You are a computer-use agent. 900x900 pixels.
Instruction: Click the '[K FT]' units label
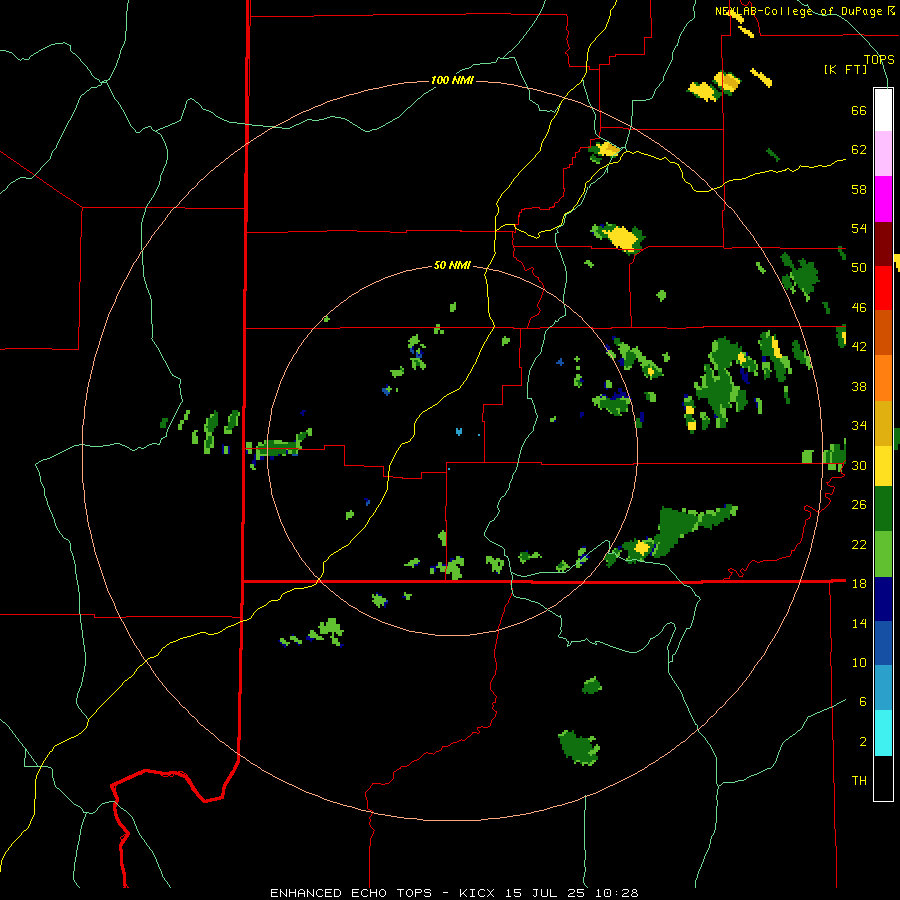[846, 70]
